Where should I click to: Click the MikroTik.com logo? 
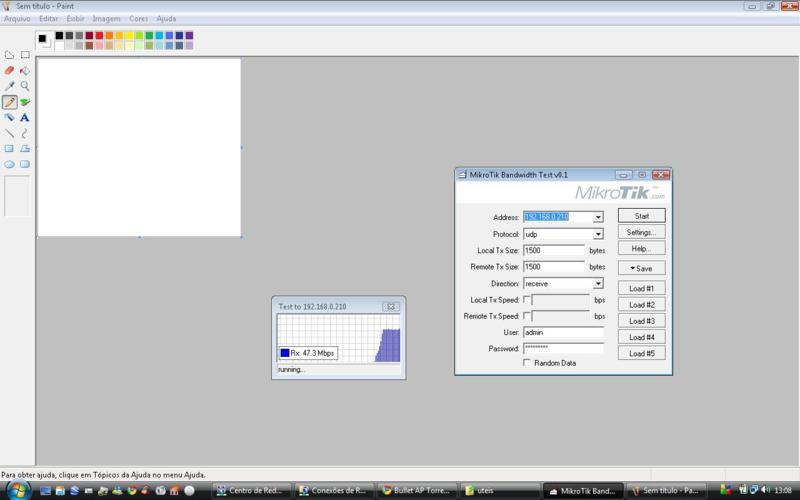pos(619,193)
